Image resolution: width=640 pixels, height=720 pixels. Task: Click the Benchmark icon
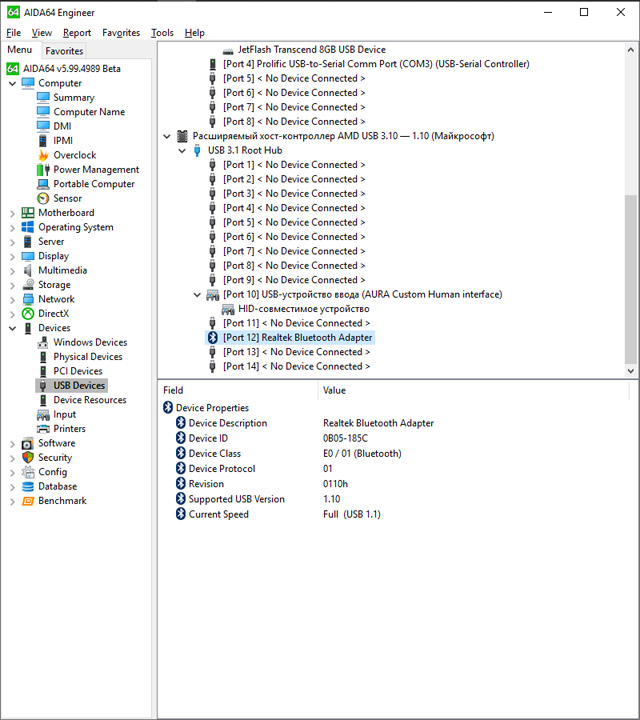(x=28, y=501)
